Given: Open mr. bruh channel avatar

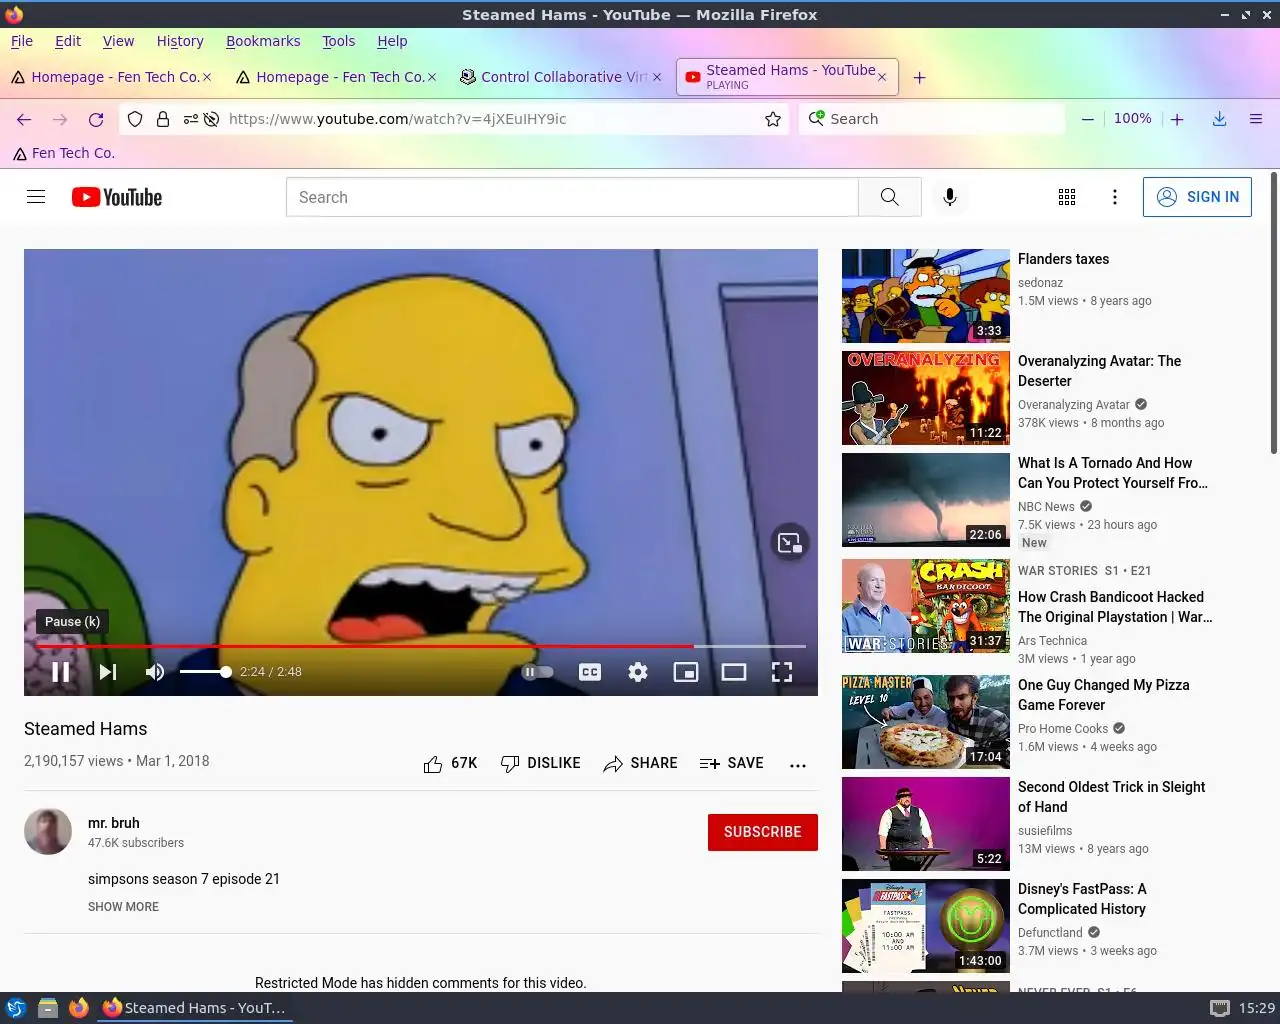Looking at the screenshot, I should click(48, 831).
